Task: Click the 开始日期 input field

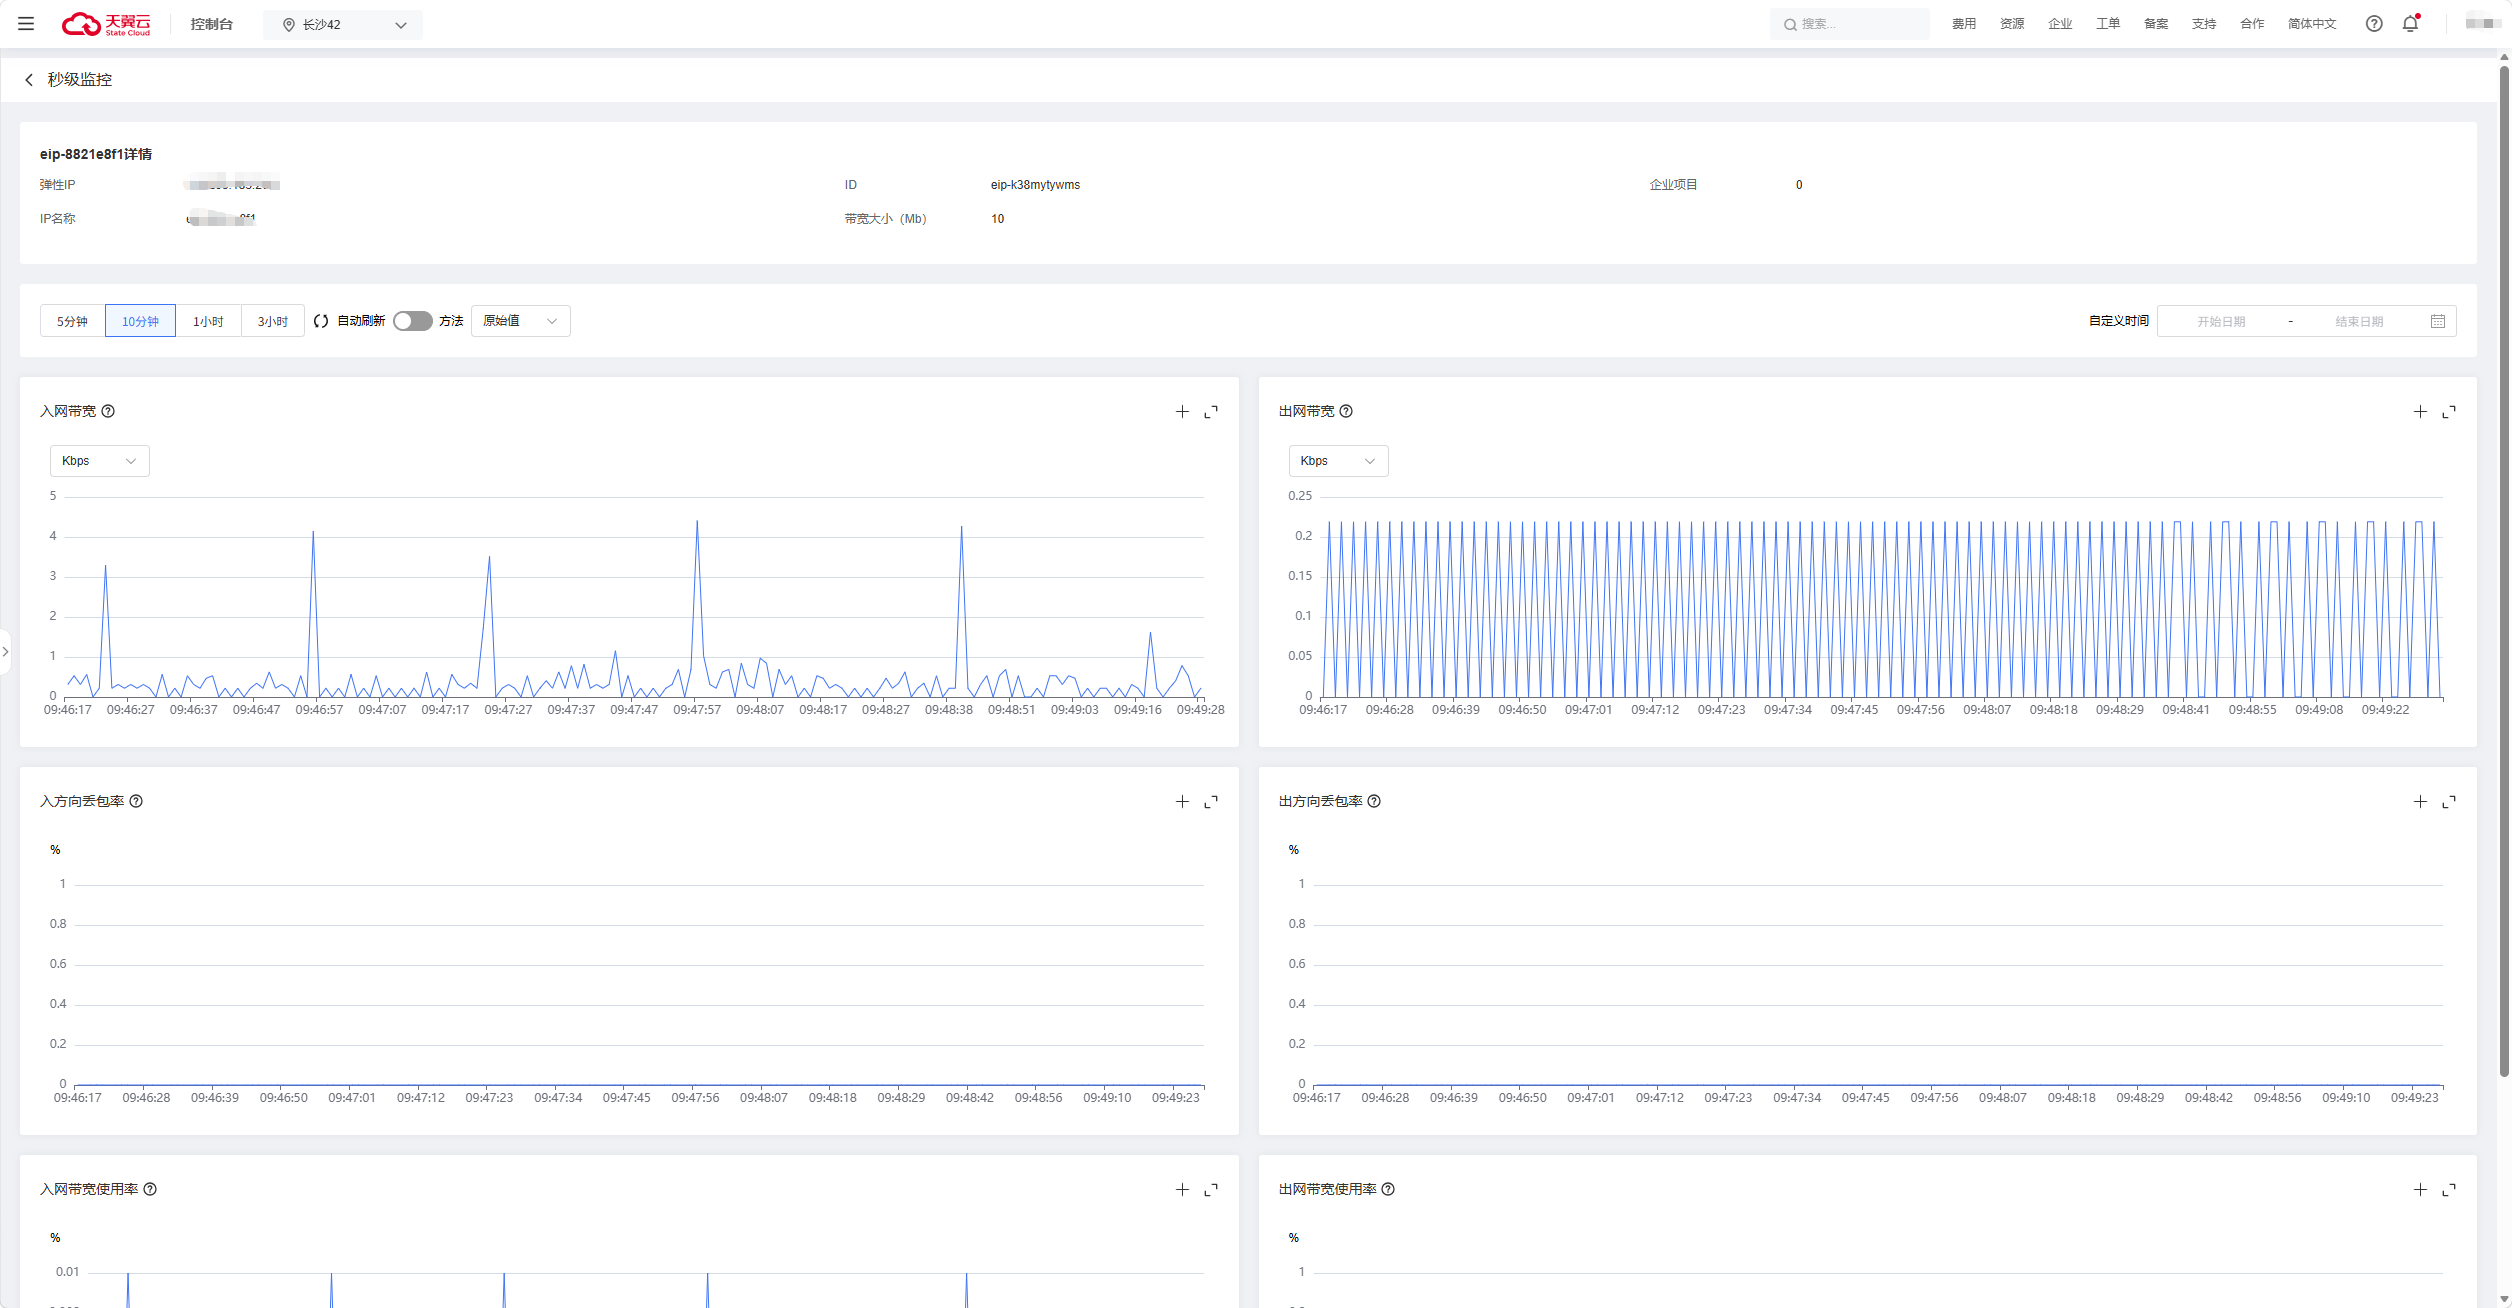Action: point(2221,321)
